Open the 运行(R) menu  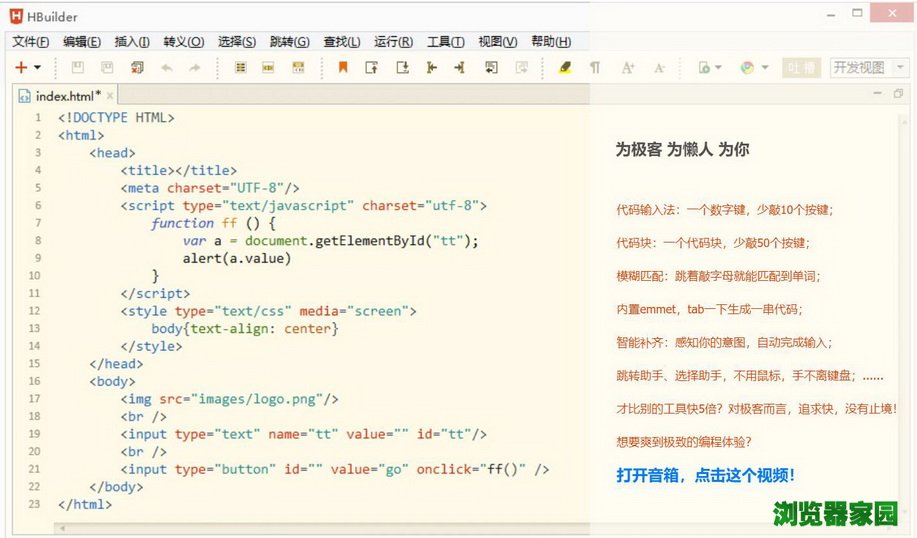[x=393, y=42]
